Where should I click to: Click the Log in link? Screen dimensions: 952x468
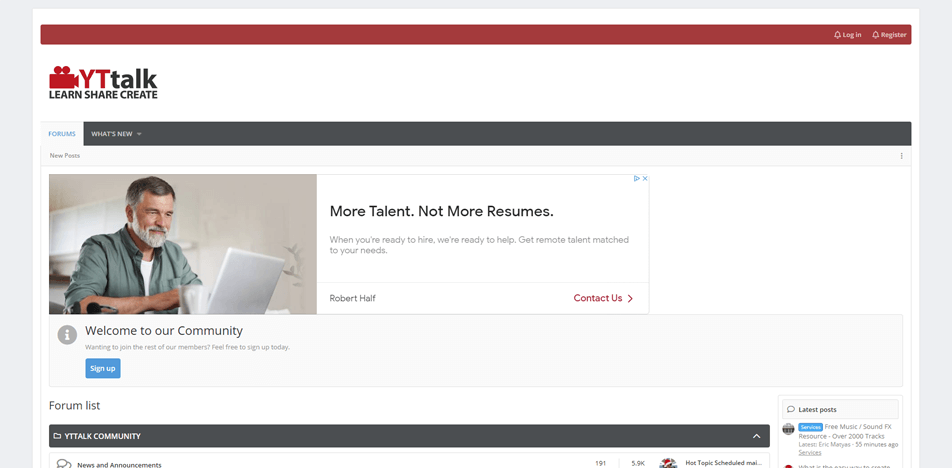(x=848, y=35)
